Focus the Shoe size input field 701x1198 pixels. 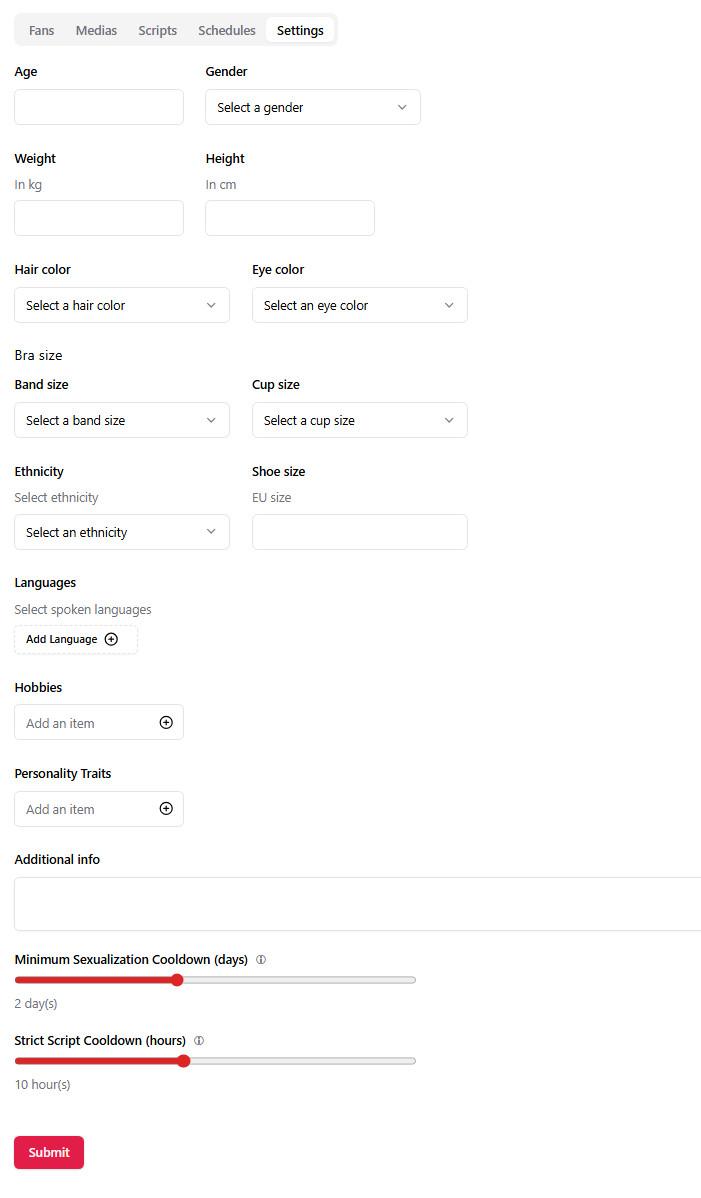pos(360,533)
